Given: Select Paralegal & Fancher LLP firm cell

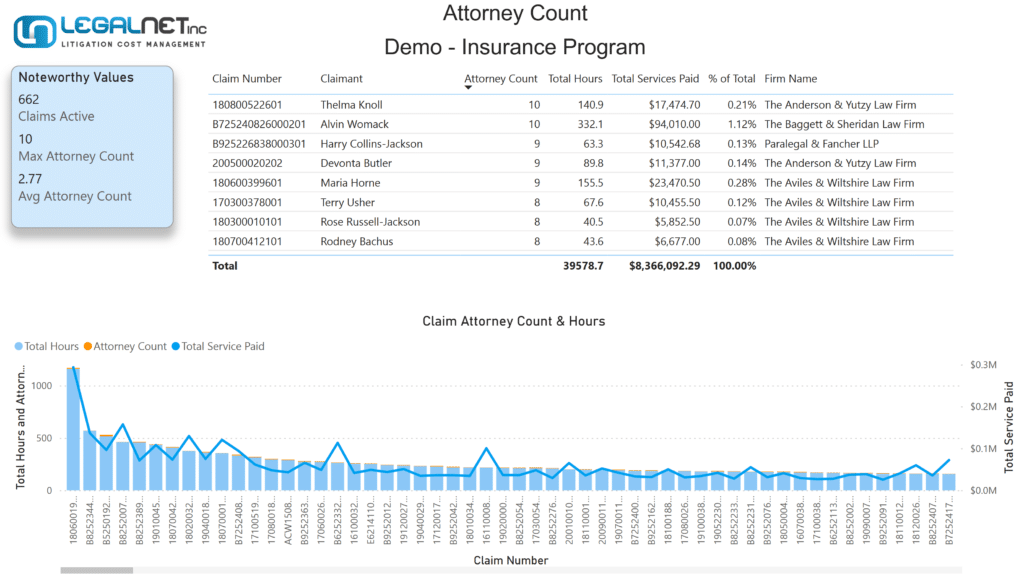Looking at the screenshot, I should (822, 144).
